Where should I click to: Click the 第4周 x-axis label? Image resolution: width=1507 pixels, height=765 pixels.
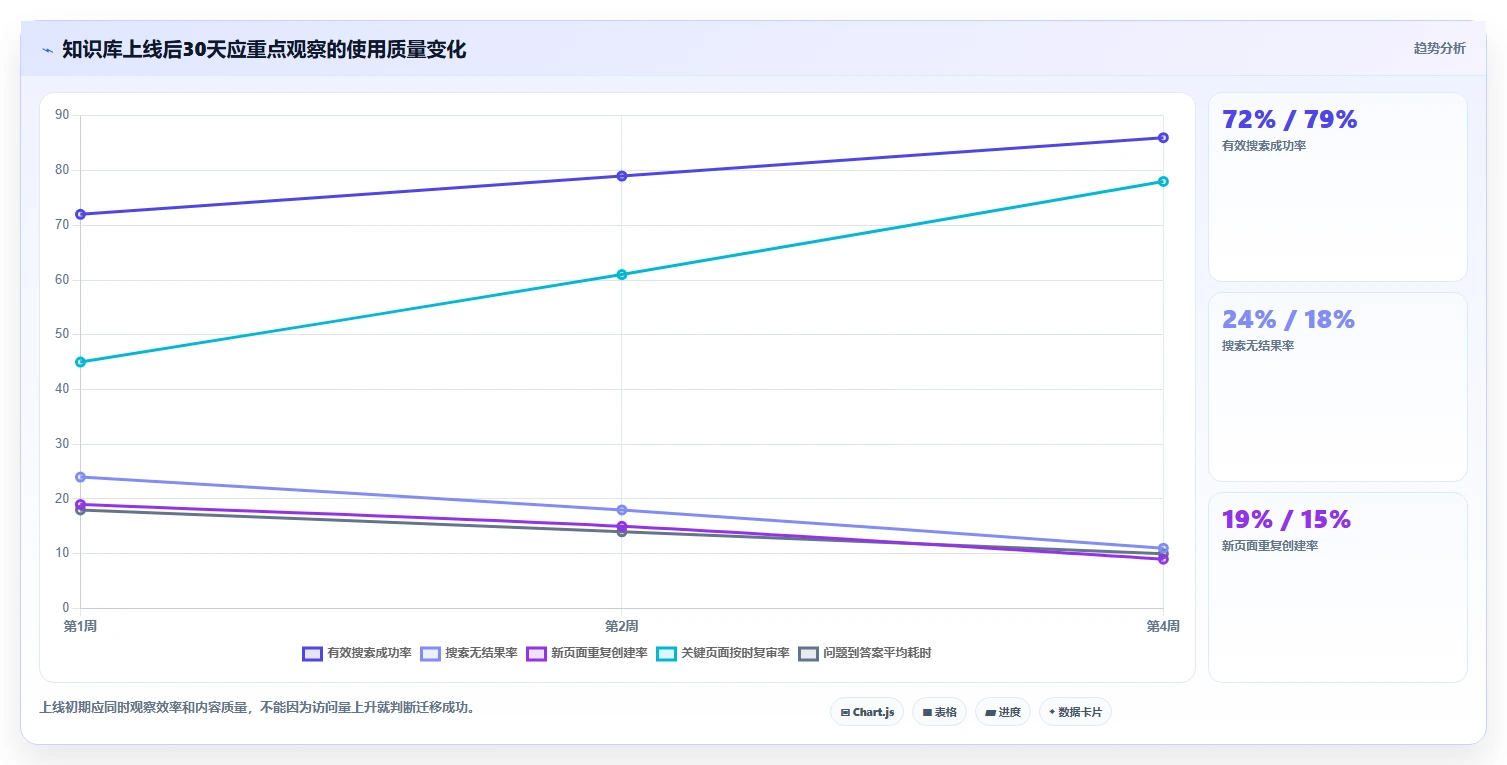coord(1163,626)
